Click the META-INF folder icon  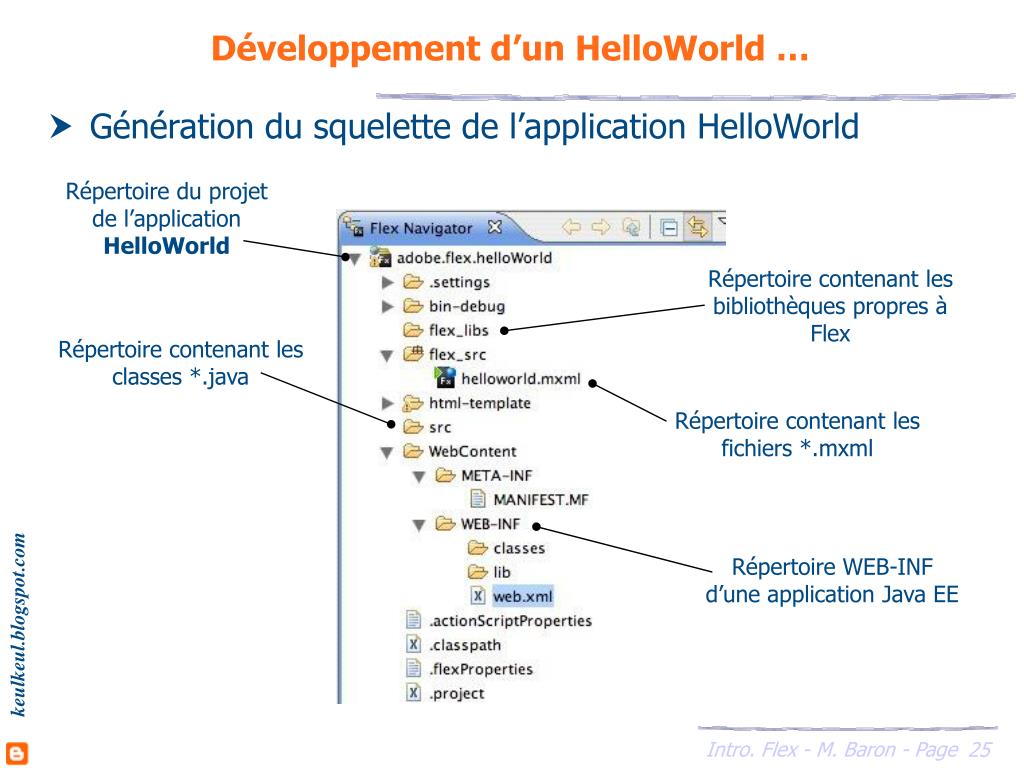click(445, 475)
